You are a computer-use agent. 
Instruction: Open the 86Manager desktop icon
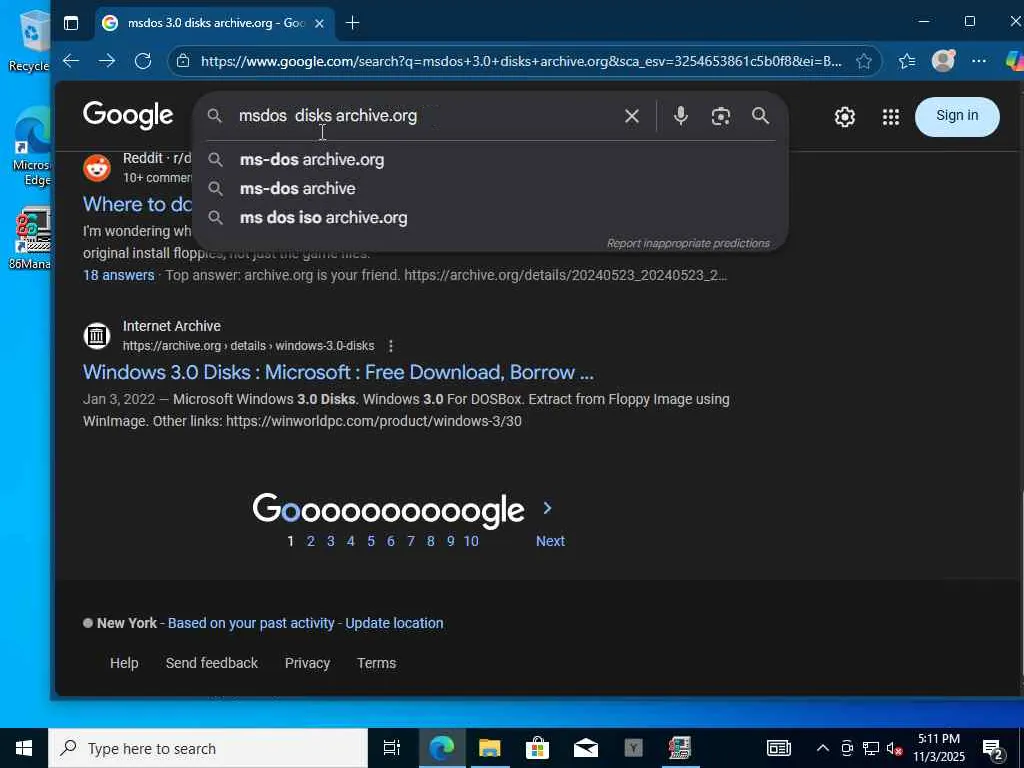pyautogui.click(x=31, y=238)
